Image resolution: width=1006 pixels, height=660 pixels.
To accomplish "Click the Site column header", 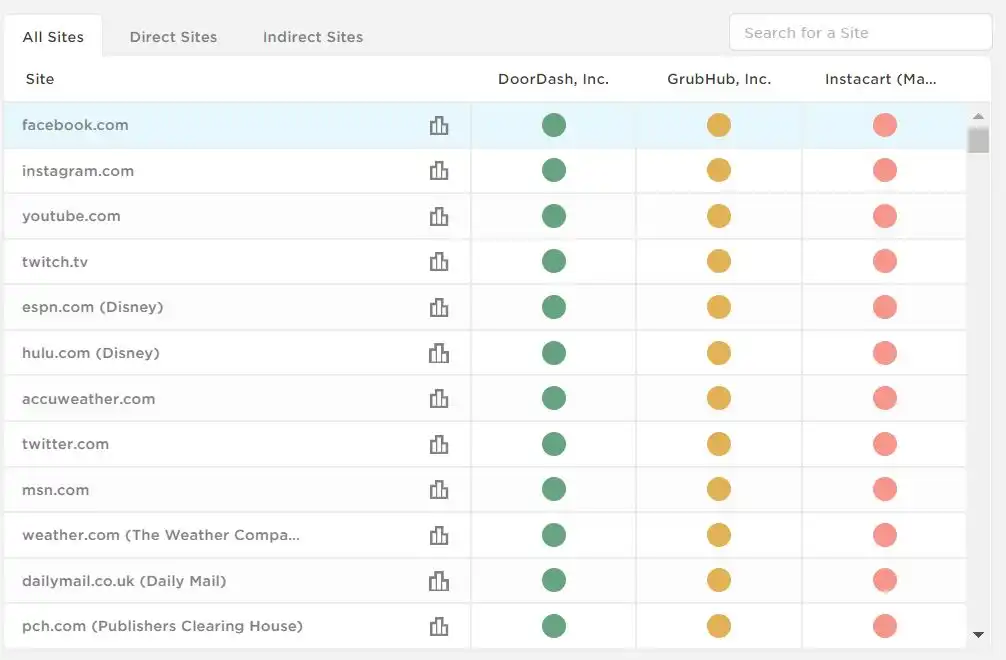I will click(40, 79).
